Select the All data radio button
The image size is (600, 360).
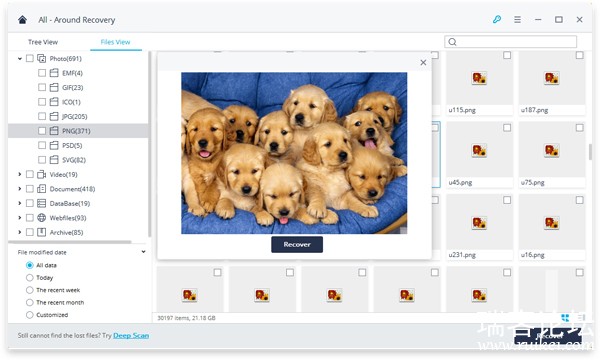coord(29,265)
